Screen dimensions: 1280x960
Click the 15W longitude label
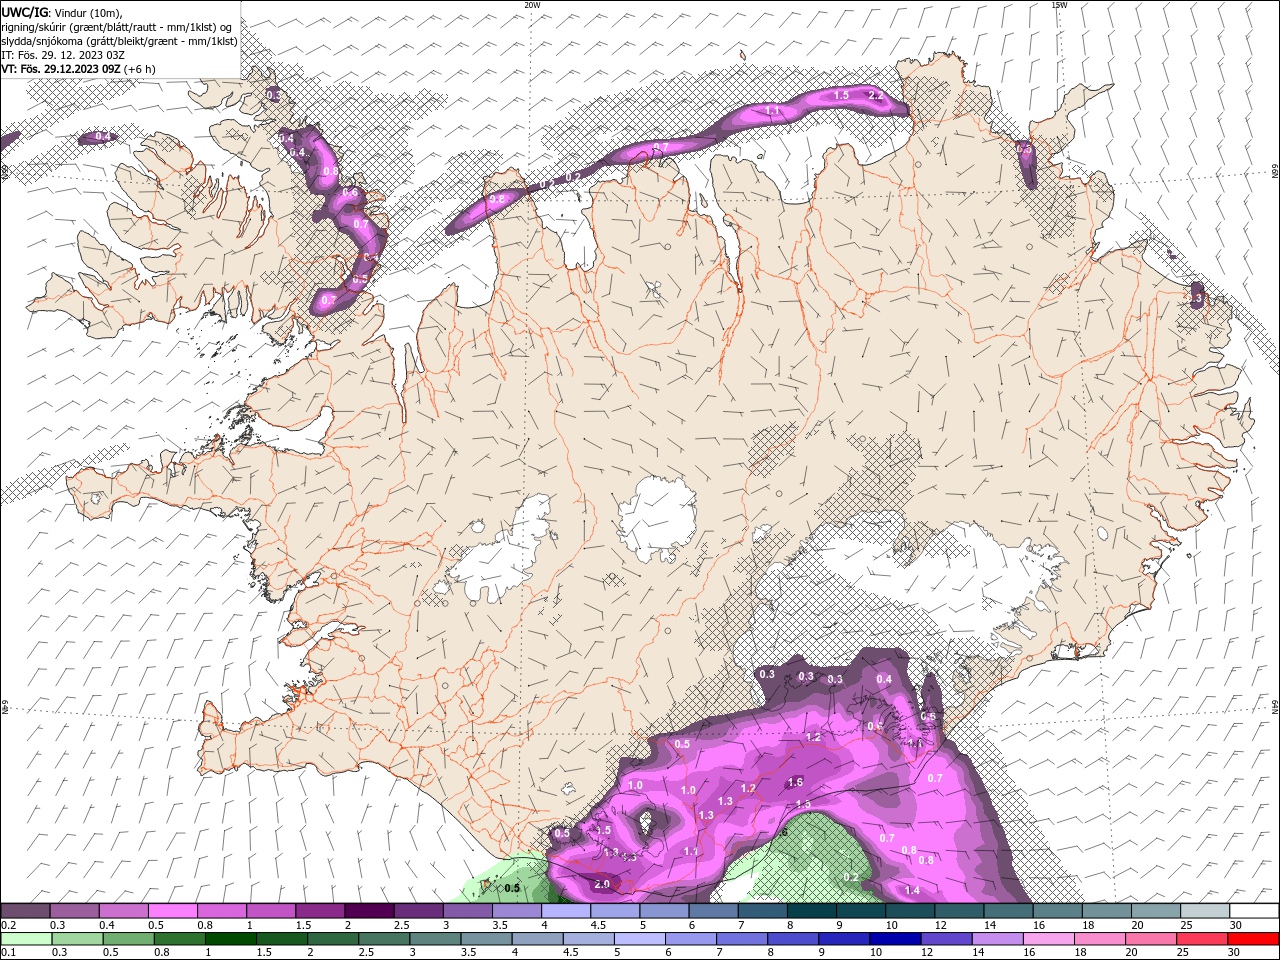point(1059,5)
